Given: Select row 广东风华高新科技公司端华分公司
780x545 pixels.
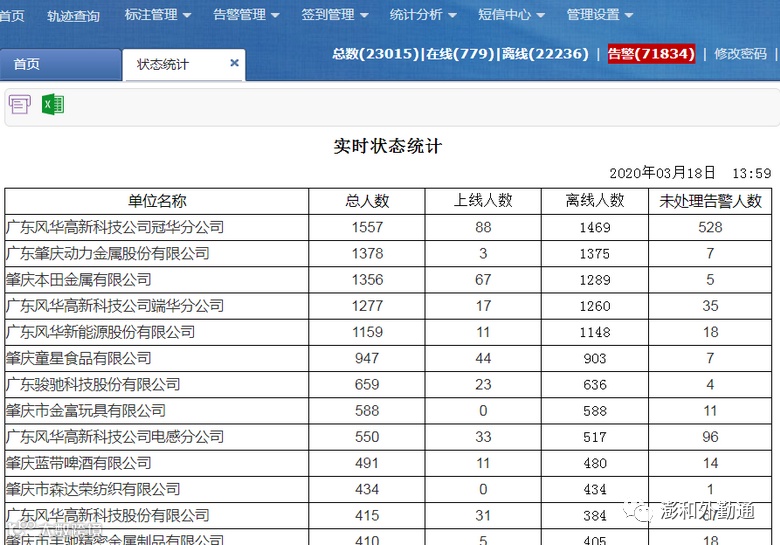Looking at the screenshot, I should (x=388, y=306).
